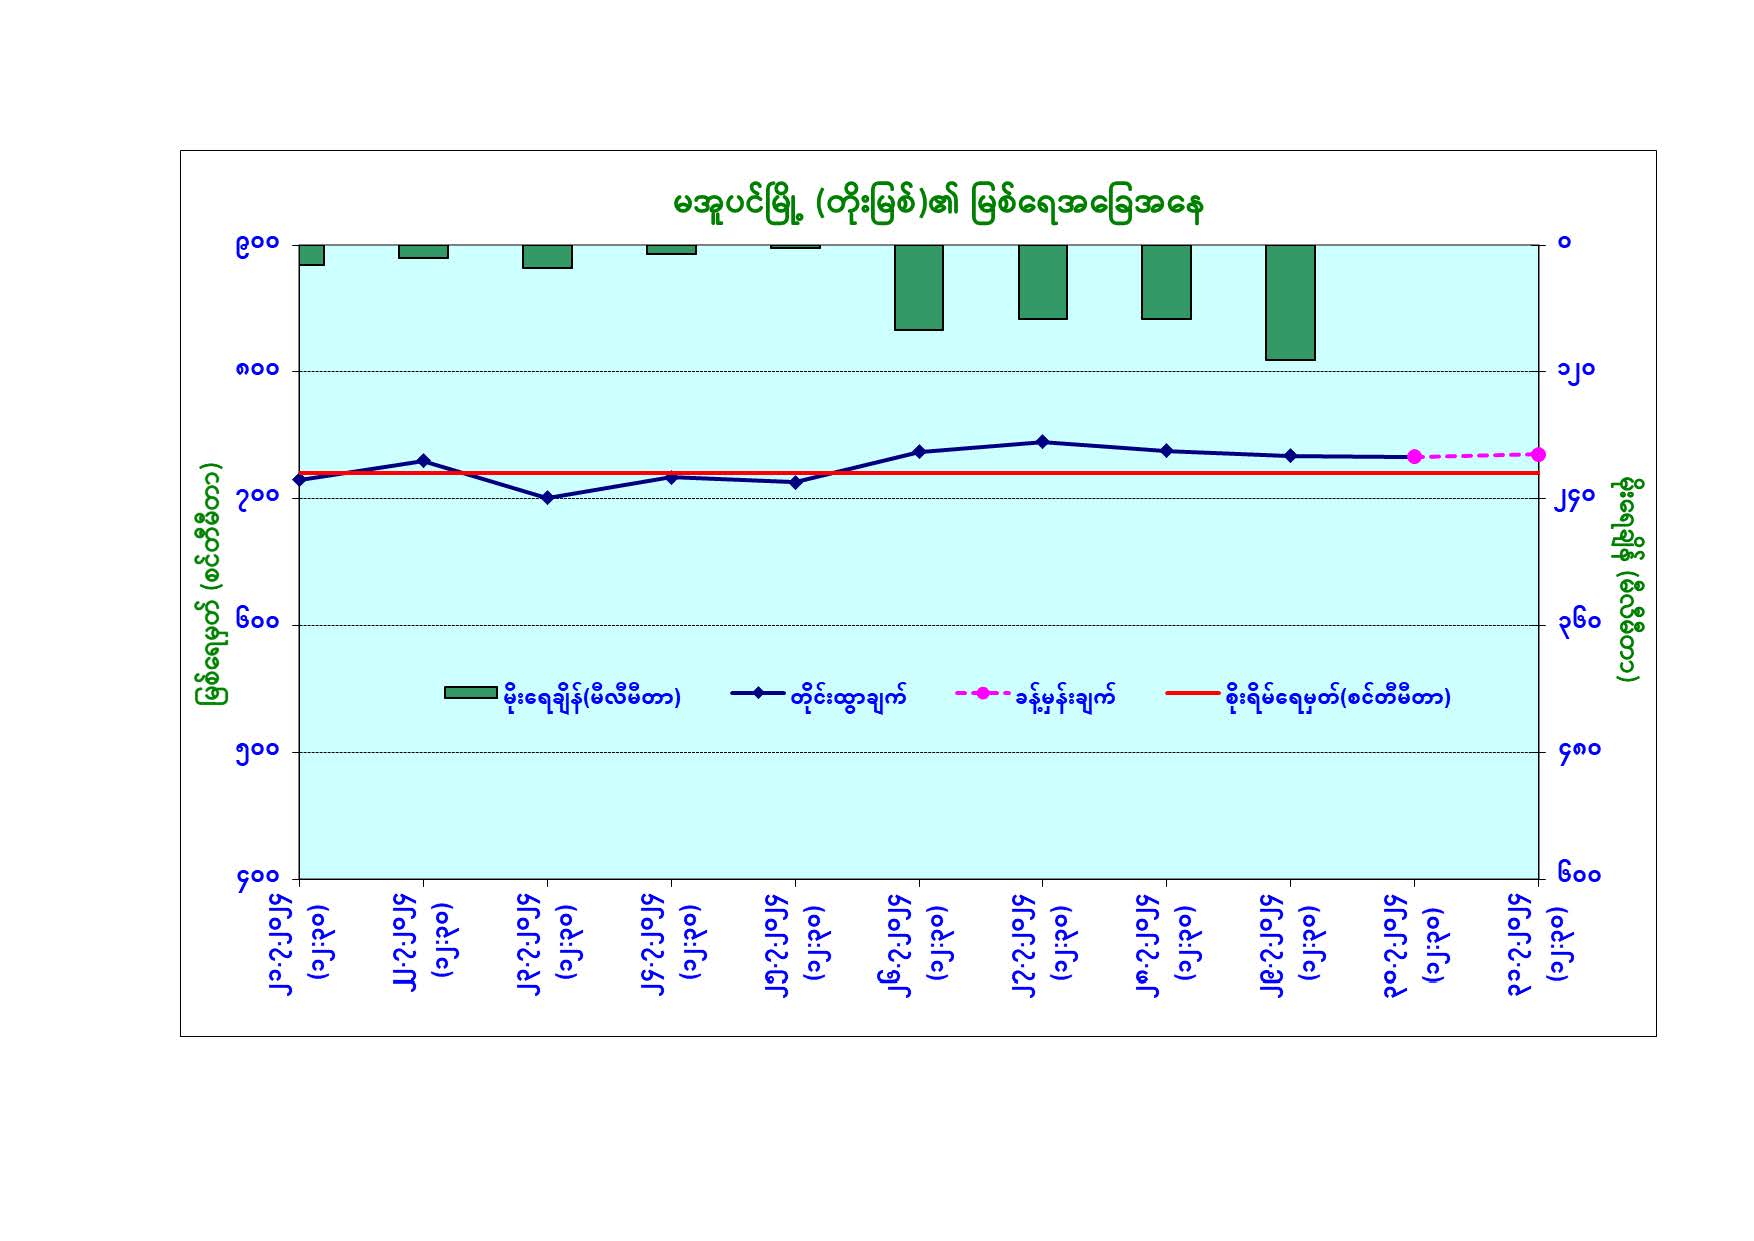Select the rainfall bar above 26.7.2024
Image resolution: width=1754 pixels, height=1241 pixels.
(x=919, y=287)
